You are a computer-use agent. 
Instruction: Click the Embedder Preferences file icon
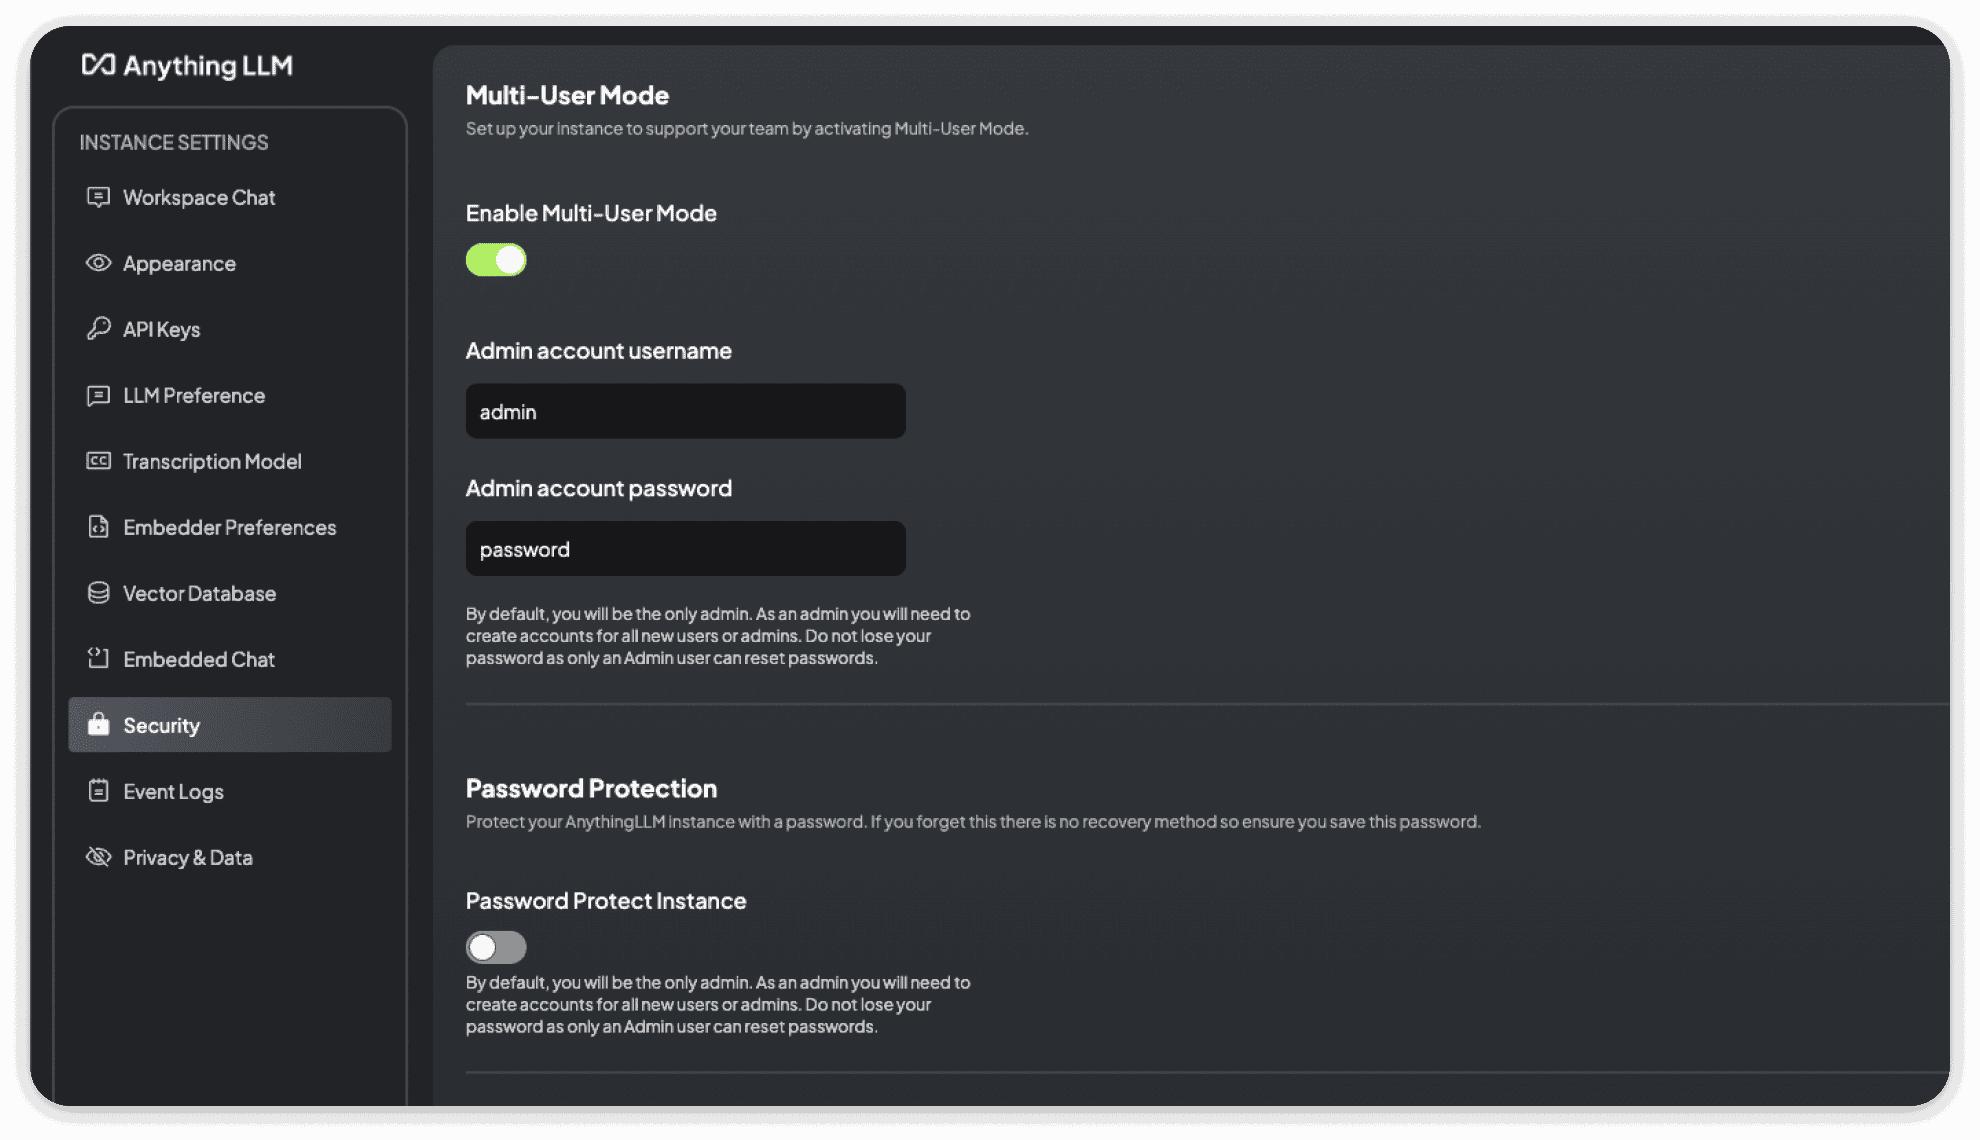[x=98, y=527]
